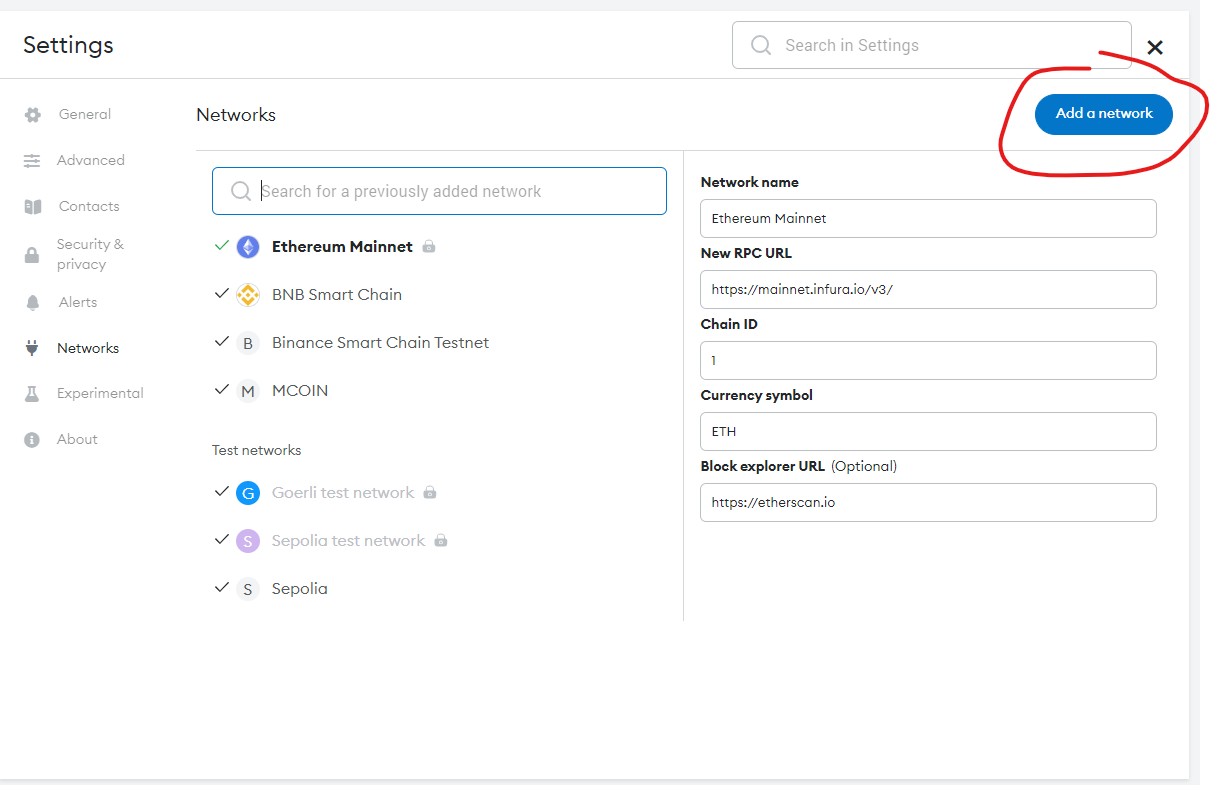Image resolution: width=1211 pixels, height=785 pixels.
Task: Click the magnifier icon in network search box
Action: (241, 191)
